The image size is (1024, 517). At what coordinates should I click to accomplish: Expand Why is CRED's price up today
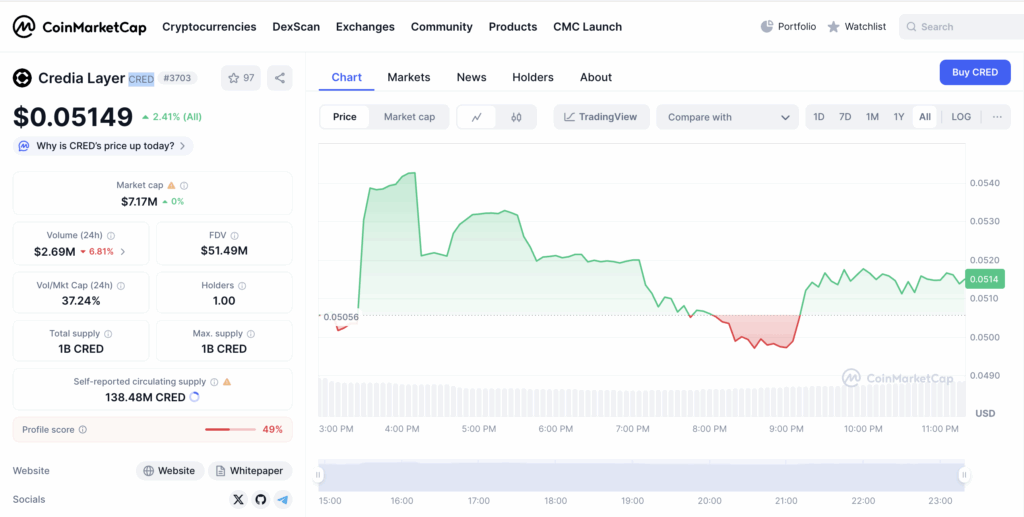pyautogui.click(x=104, y=146)
